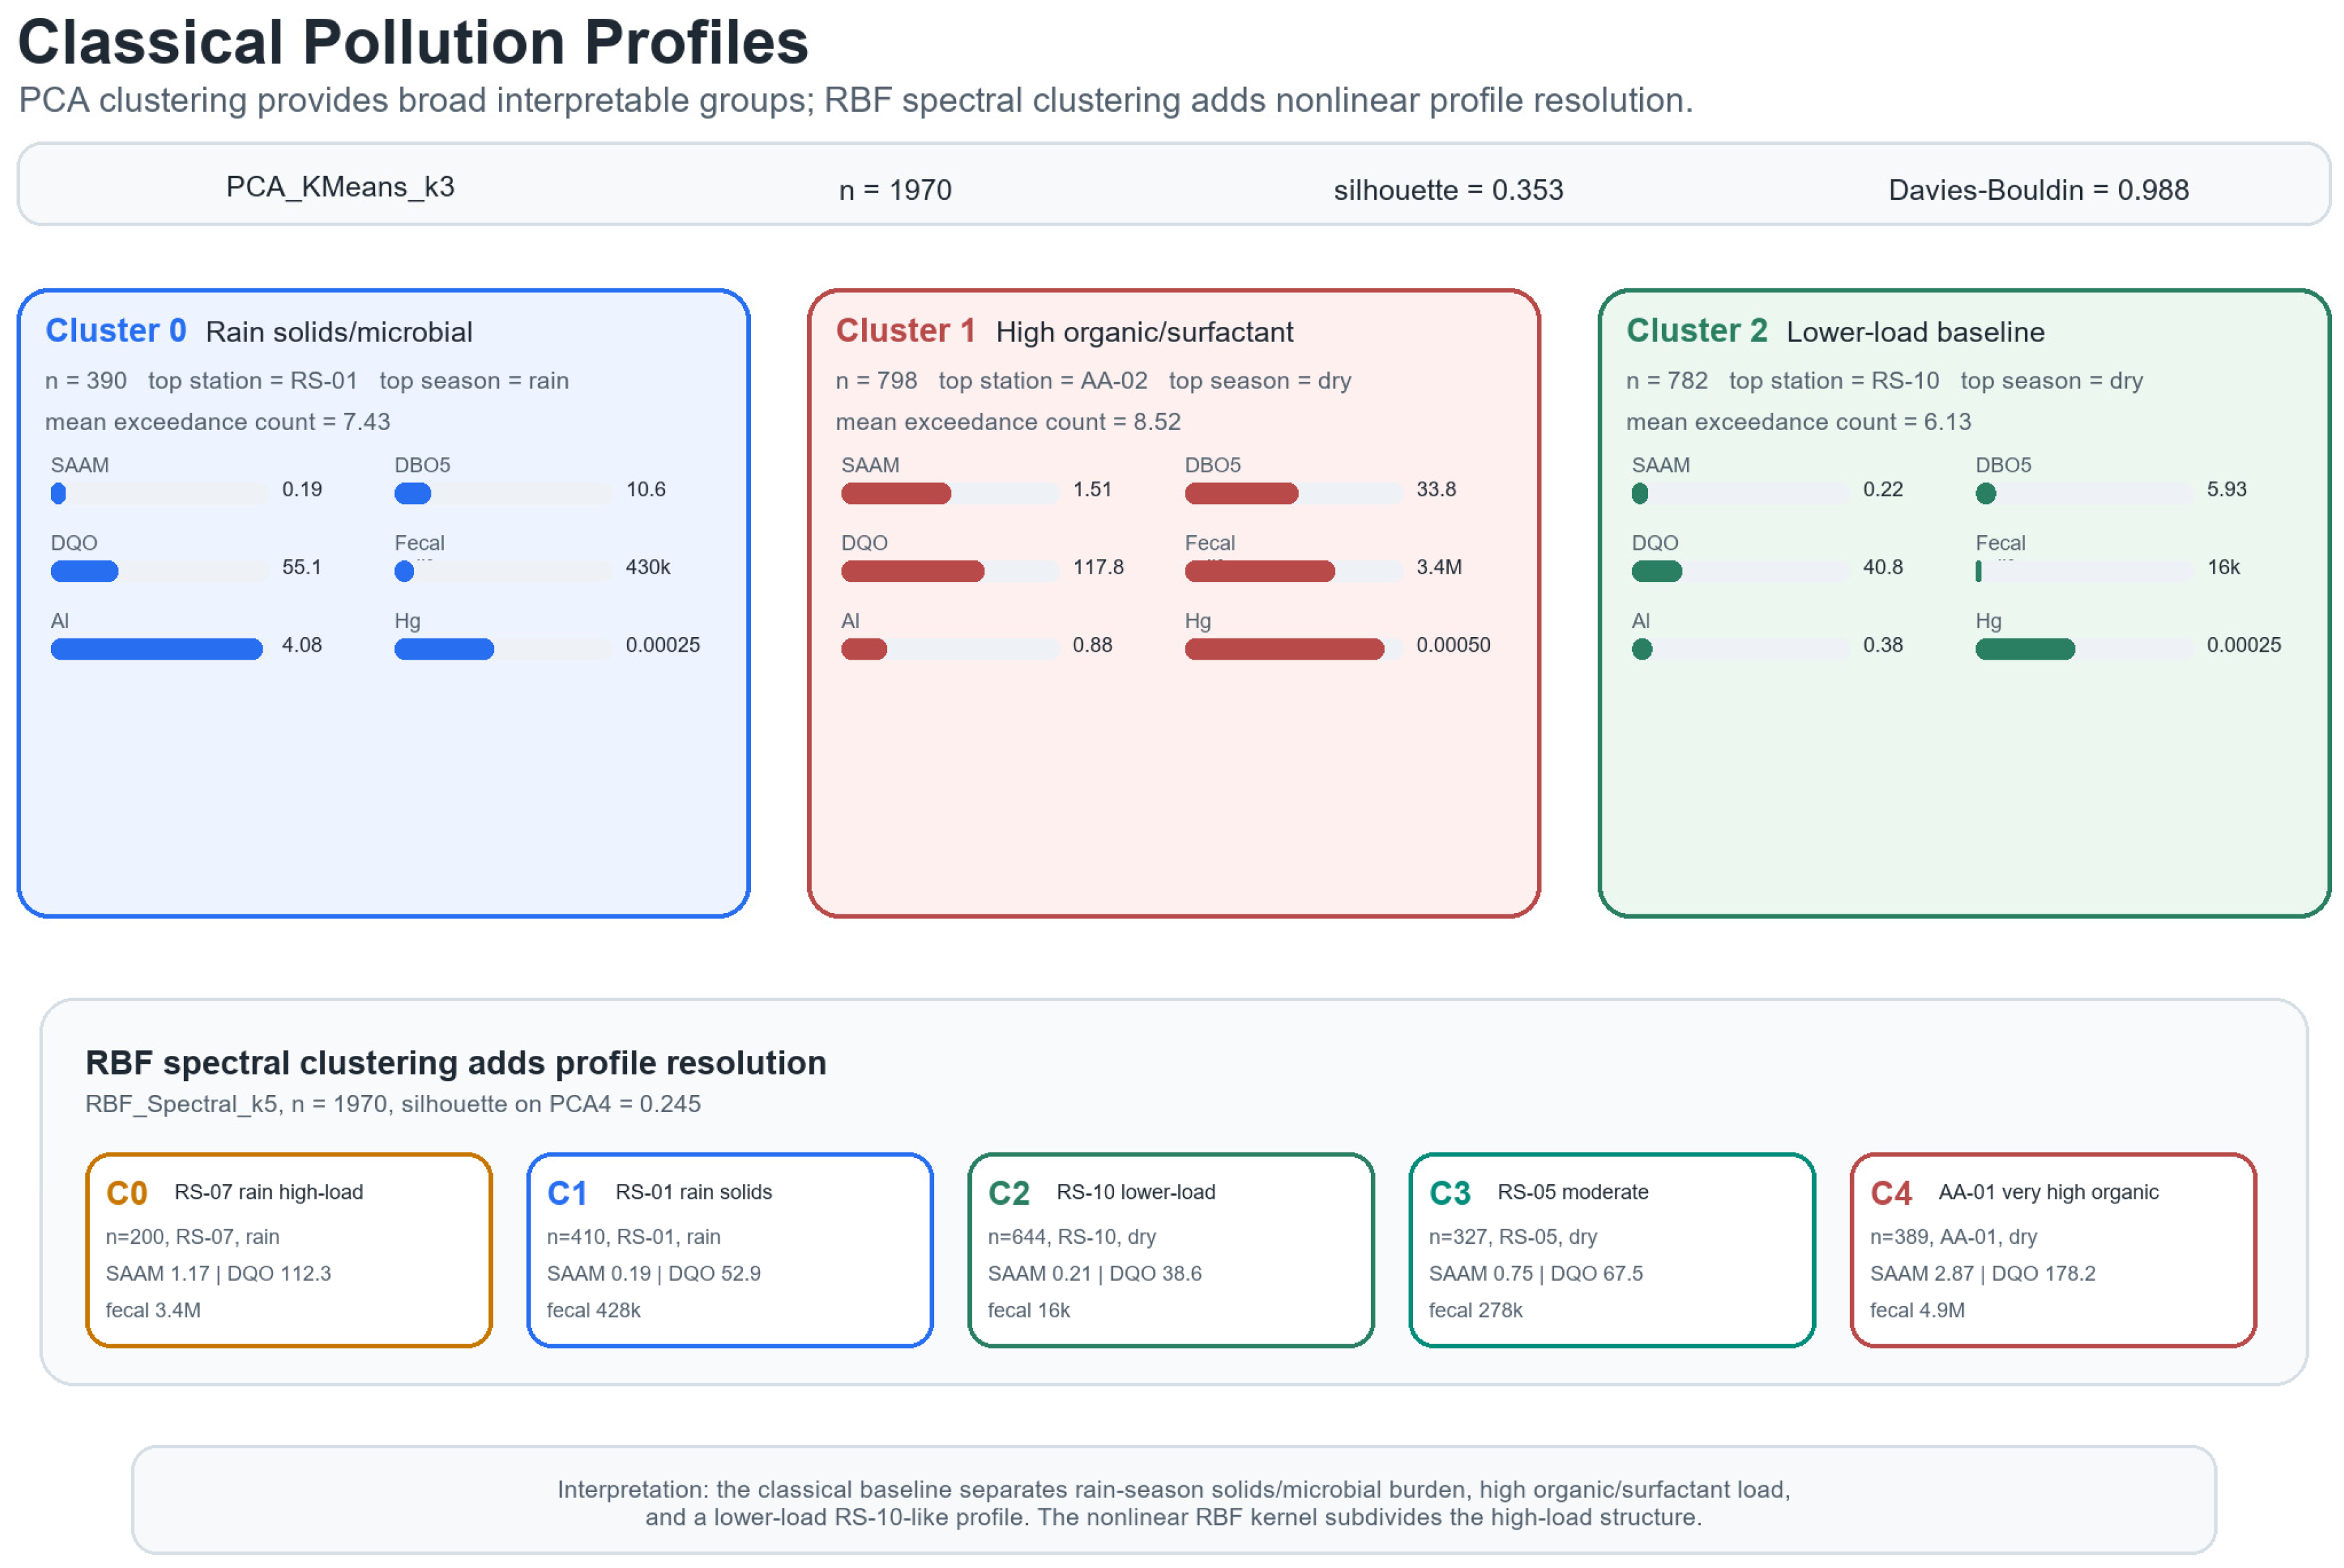The width and height of the screenshot is (2344, 1568).
Task: Click the Cluster 2 Fecal value 16k
Action: pos(2223,567)
